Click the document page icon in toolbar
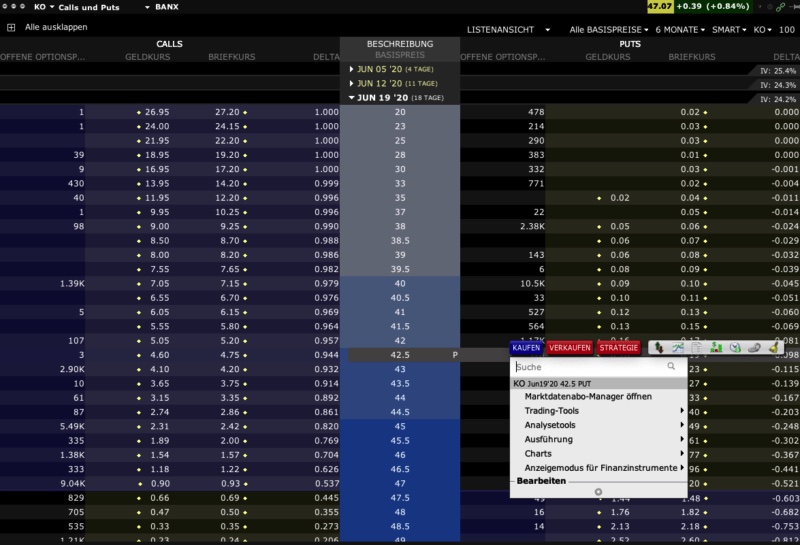 coord(698,348)
